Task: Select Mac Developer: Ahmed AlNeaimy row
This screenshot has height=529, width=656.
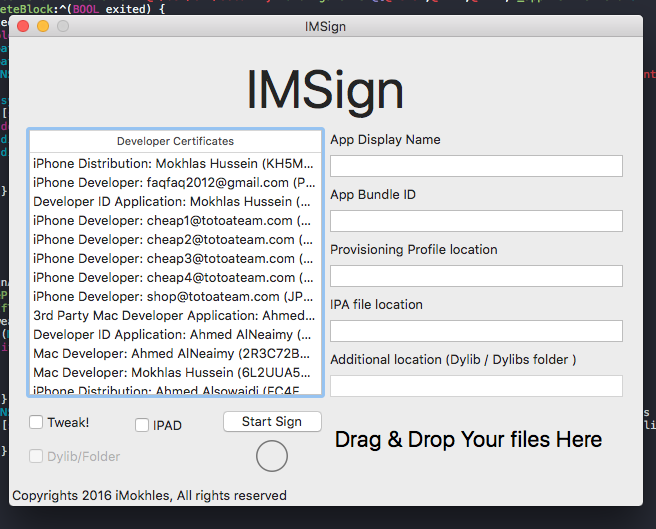Action: [x=175, y=354]
